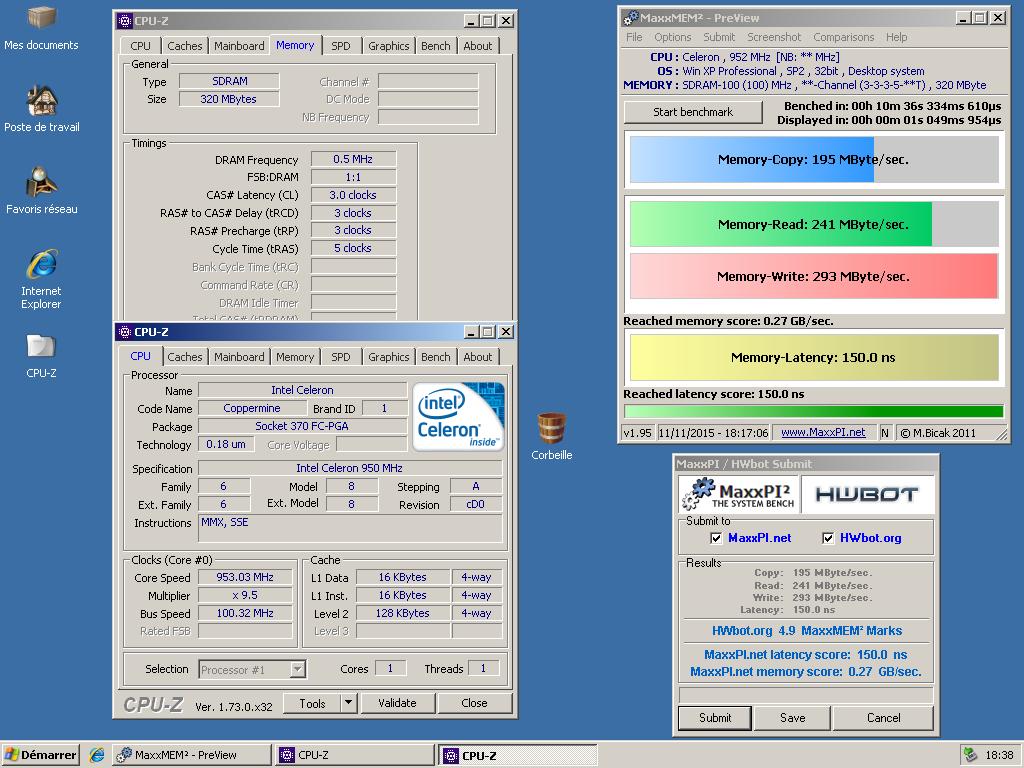This screenshot has height=768, width=1024.
Task: Click the Memory-Latency result bar
Action: click(x=814, y=357)
